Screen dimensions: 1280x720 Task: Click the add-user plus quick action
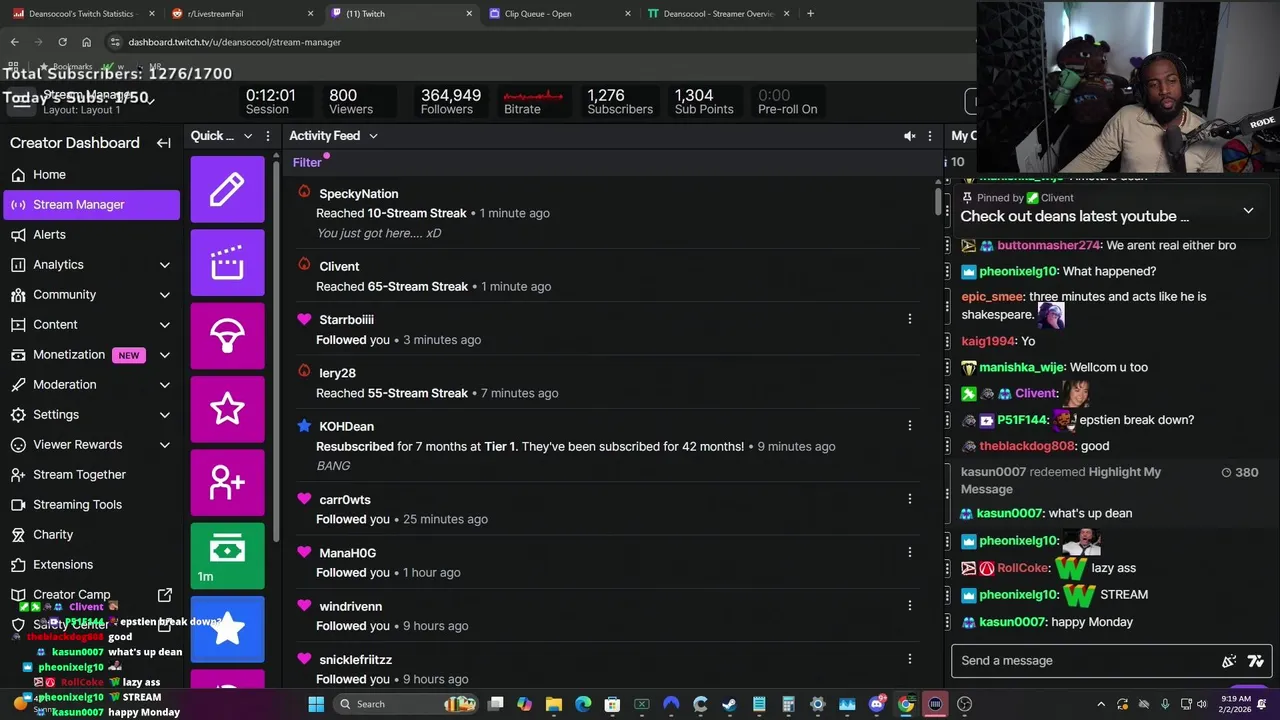point(227,482)
